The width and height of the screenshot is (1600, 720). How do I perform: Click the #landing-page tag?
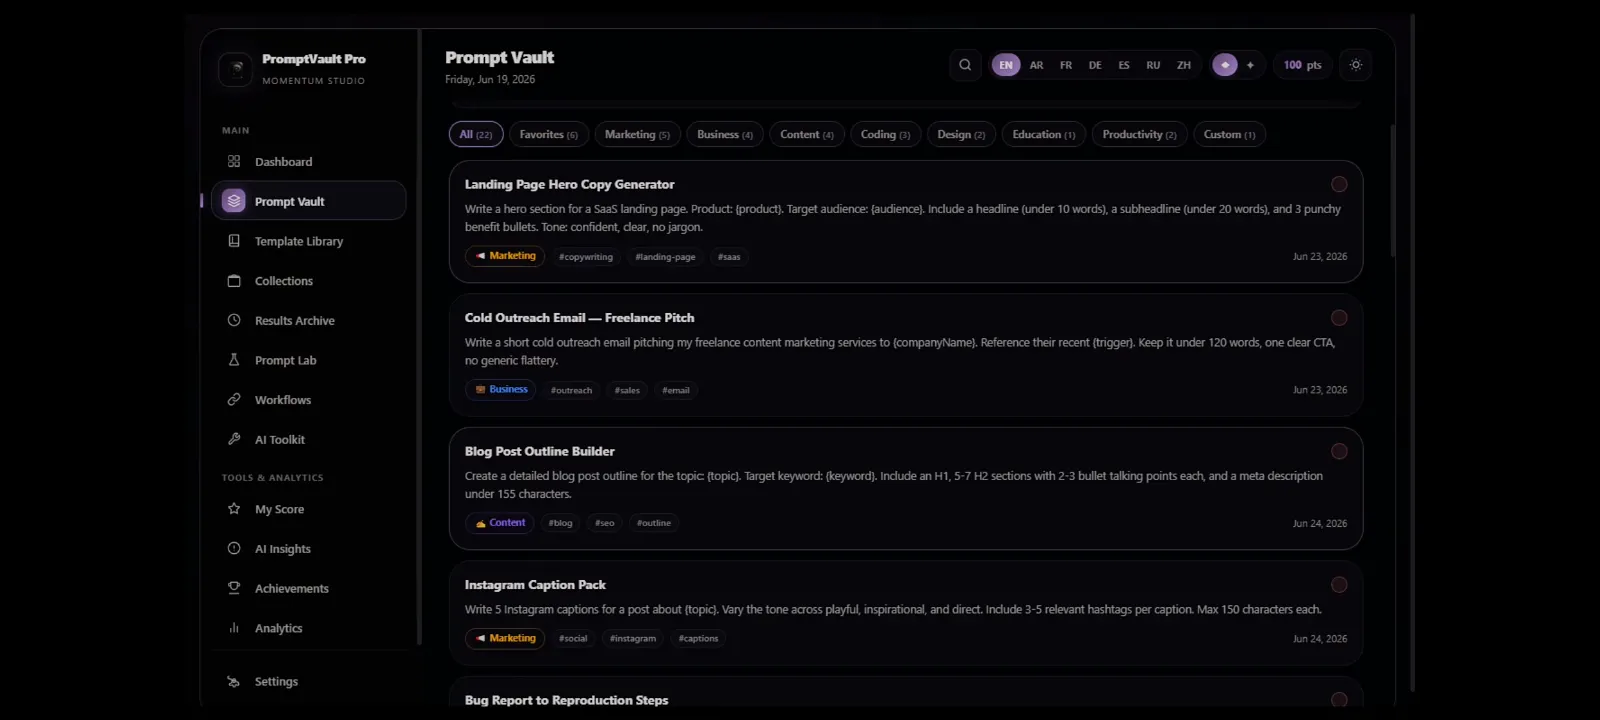coord(665,257)
